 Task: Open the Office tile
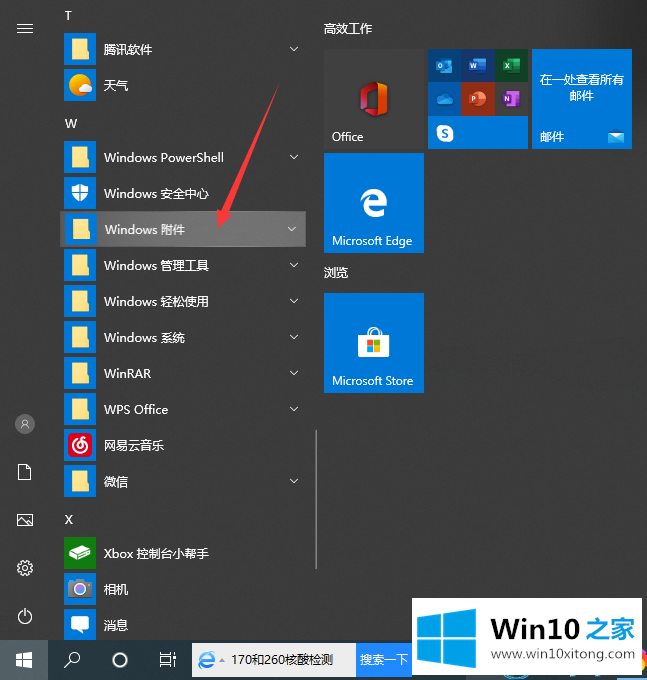(374, 99)
